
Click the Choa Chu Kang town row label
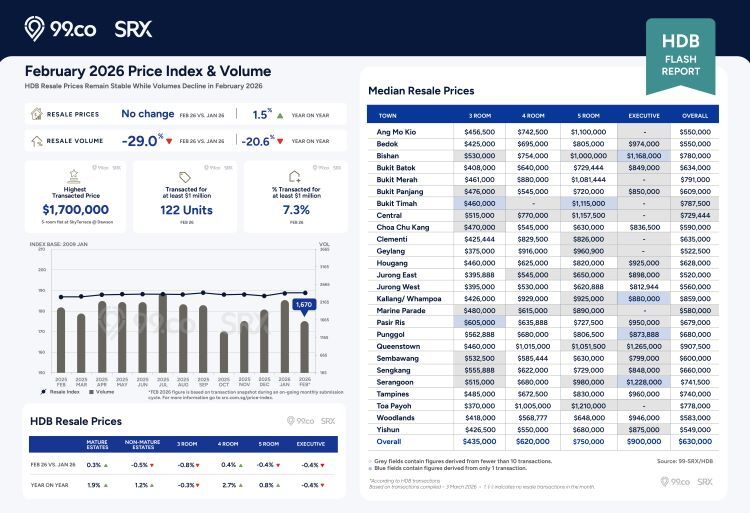coord(403,228)
